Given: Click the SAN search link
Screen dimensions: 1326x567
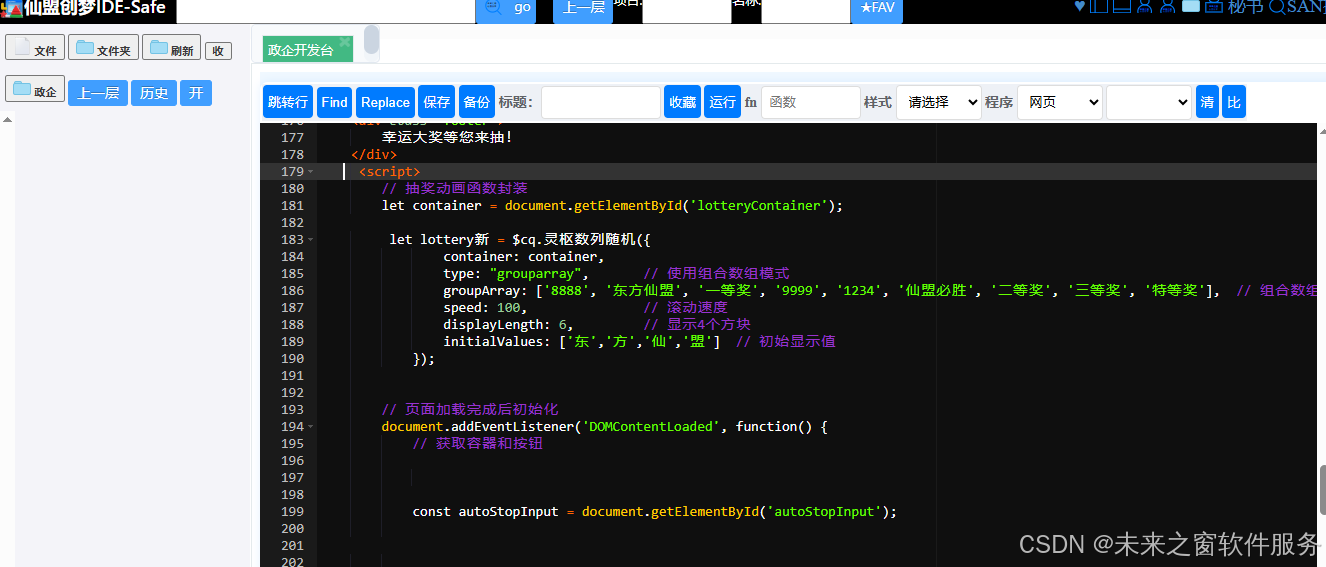Looking at the screenshot, I should [x=1297, y=7].
